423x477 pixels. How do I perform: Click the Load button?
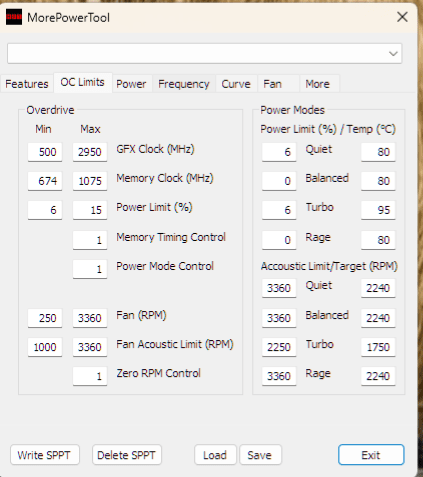pos(215,455)
